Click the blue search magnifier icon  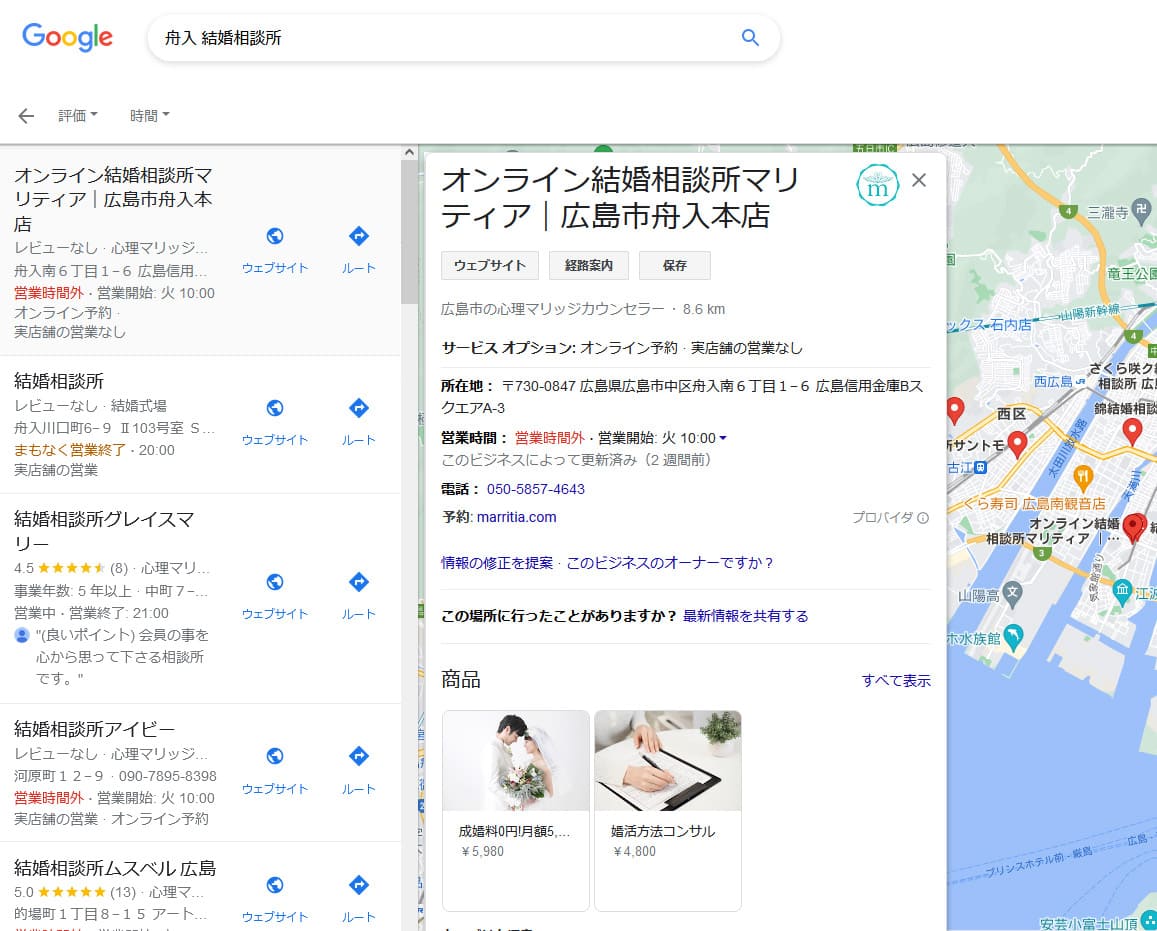click(x=750, y=38)
